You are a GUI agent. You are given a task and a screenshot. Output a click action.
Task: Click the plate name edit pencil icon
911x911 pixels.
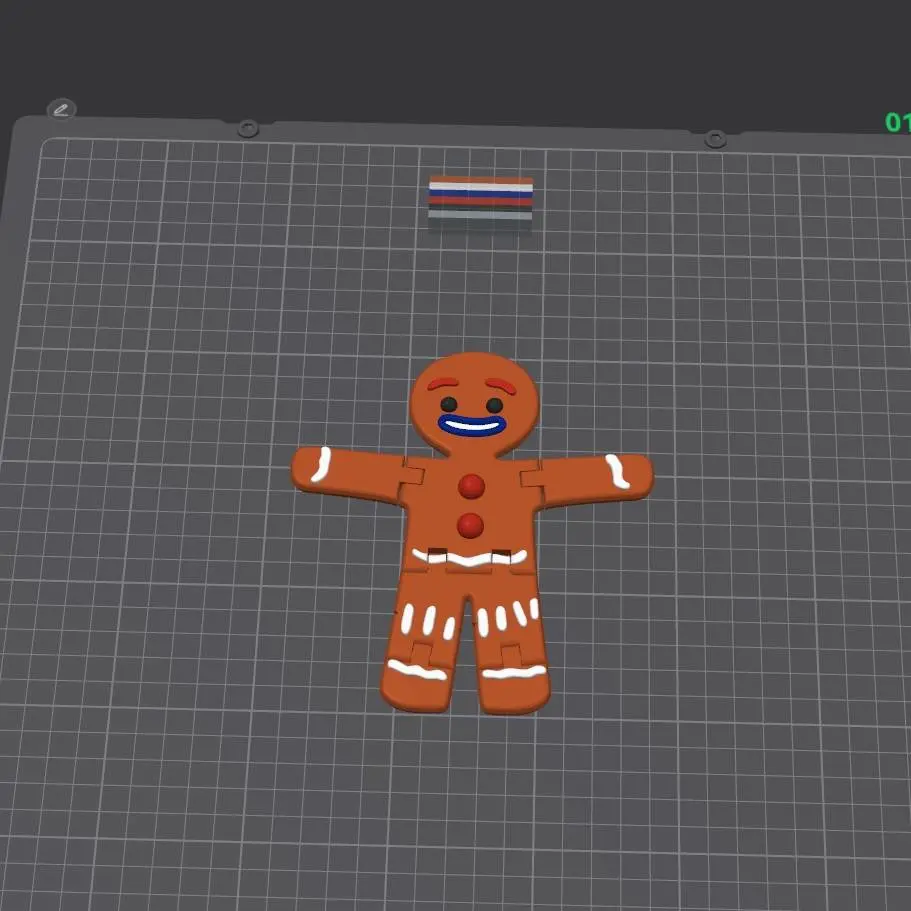(x=61, y=109)
